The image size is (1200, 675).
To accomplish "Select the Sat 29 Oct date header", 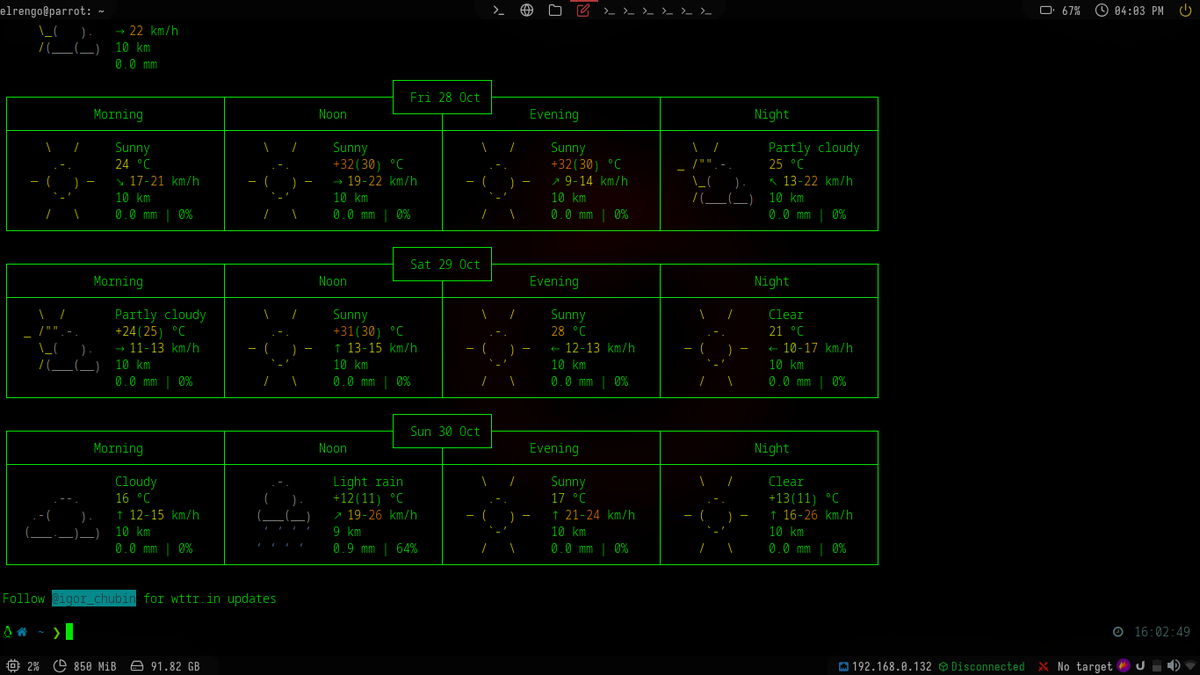I will pyautogui.click(x=445, y=264).
